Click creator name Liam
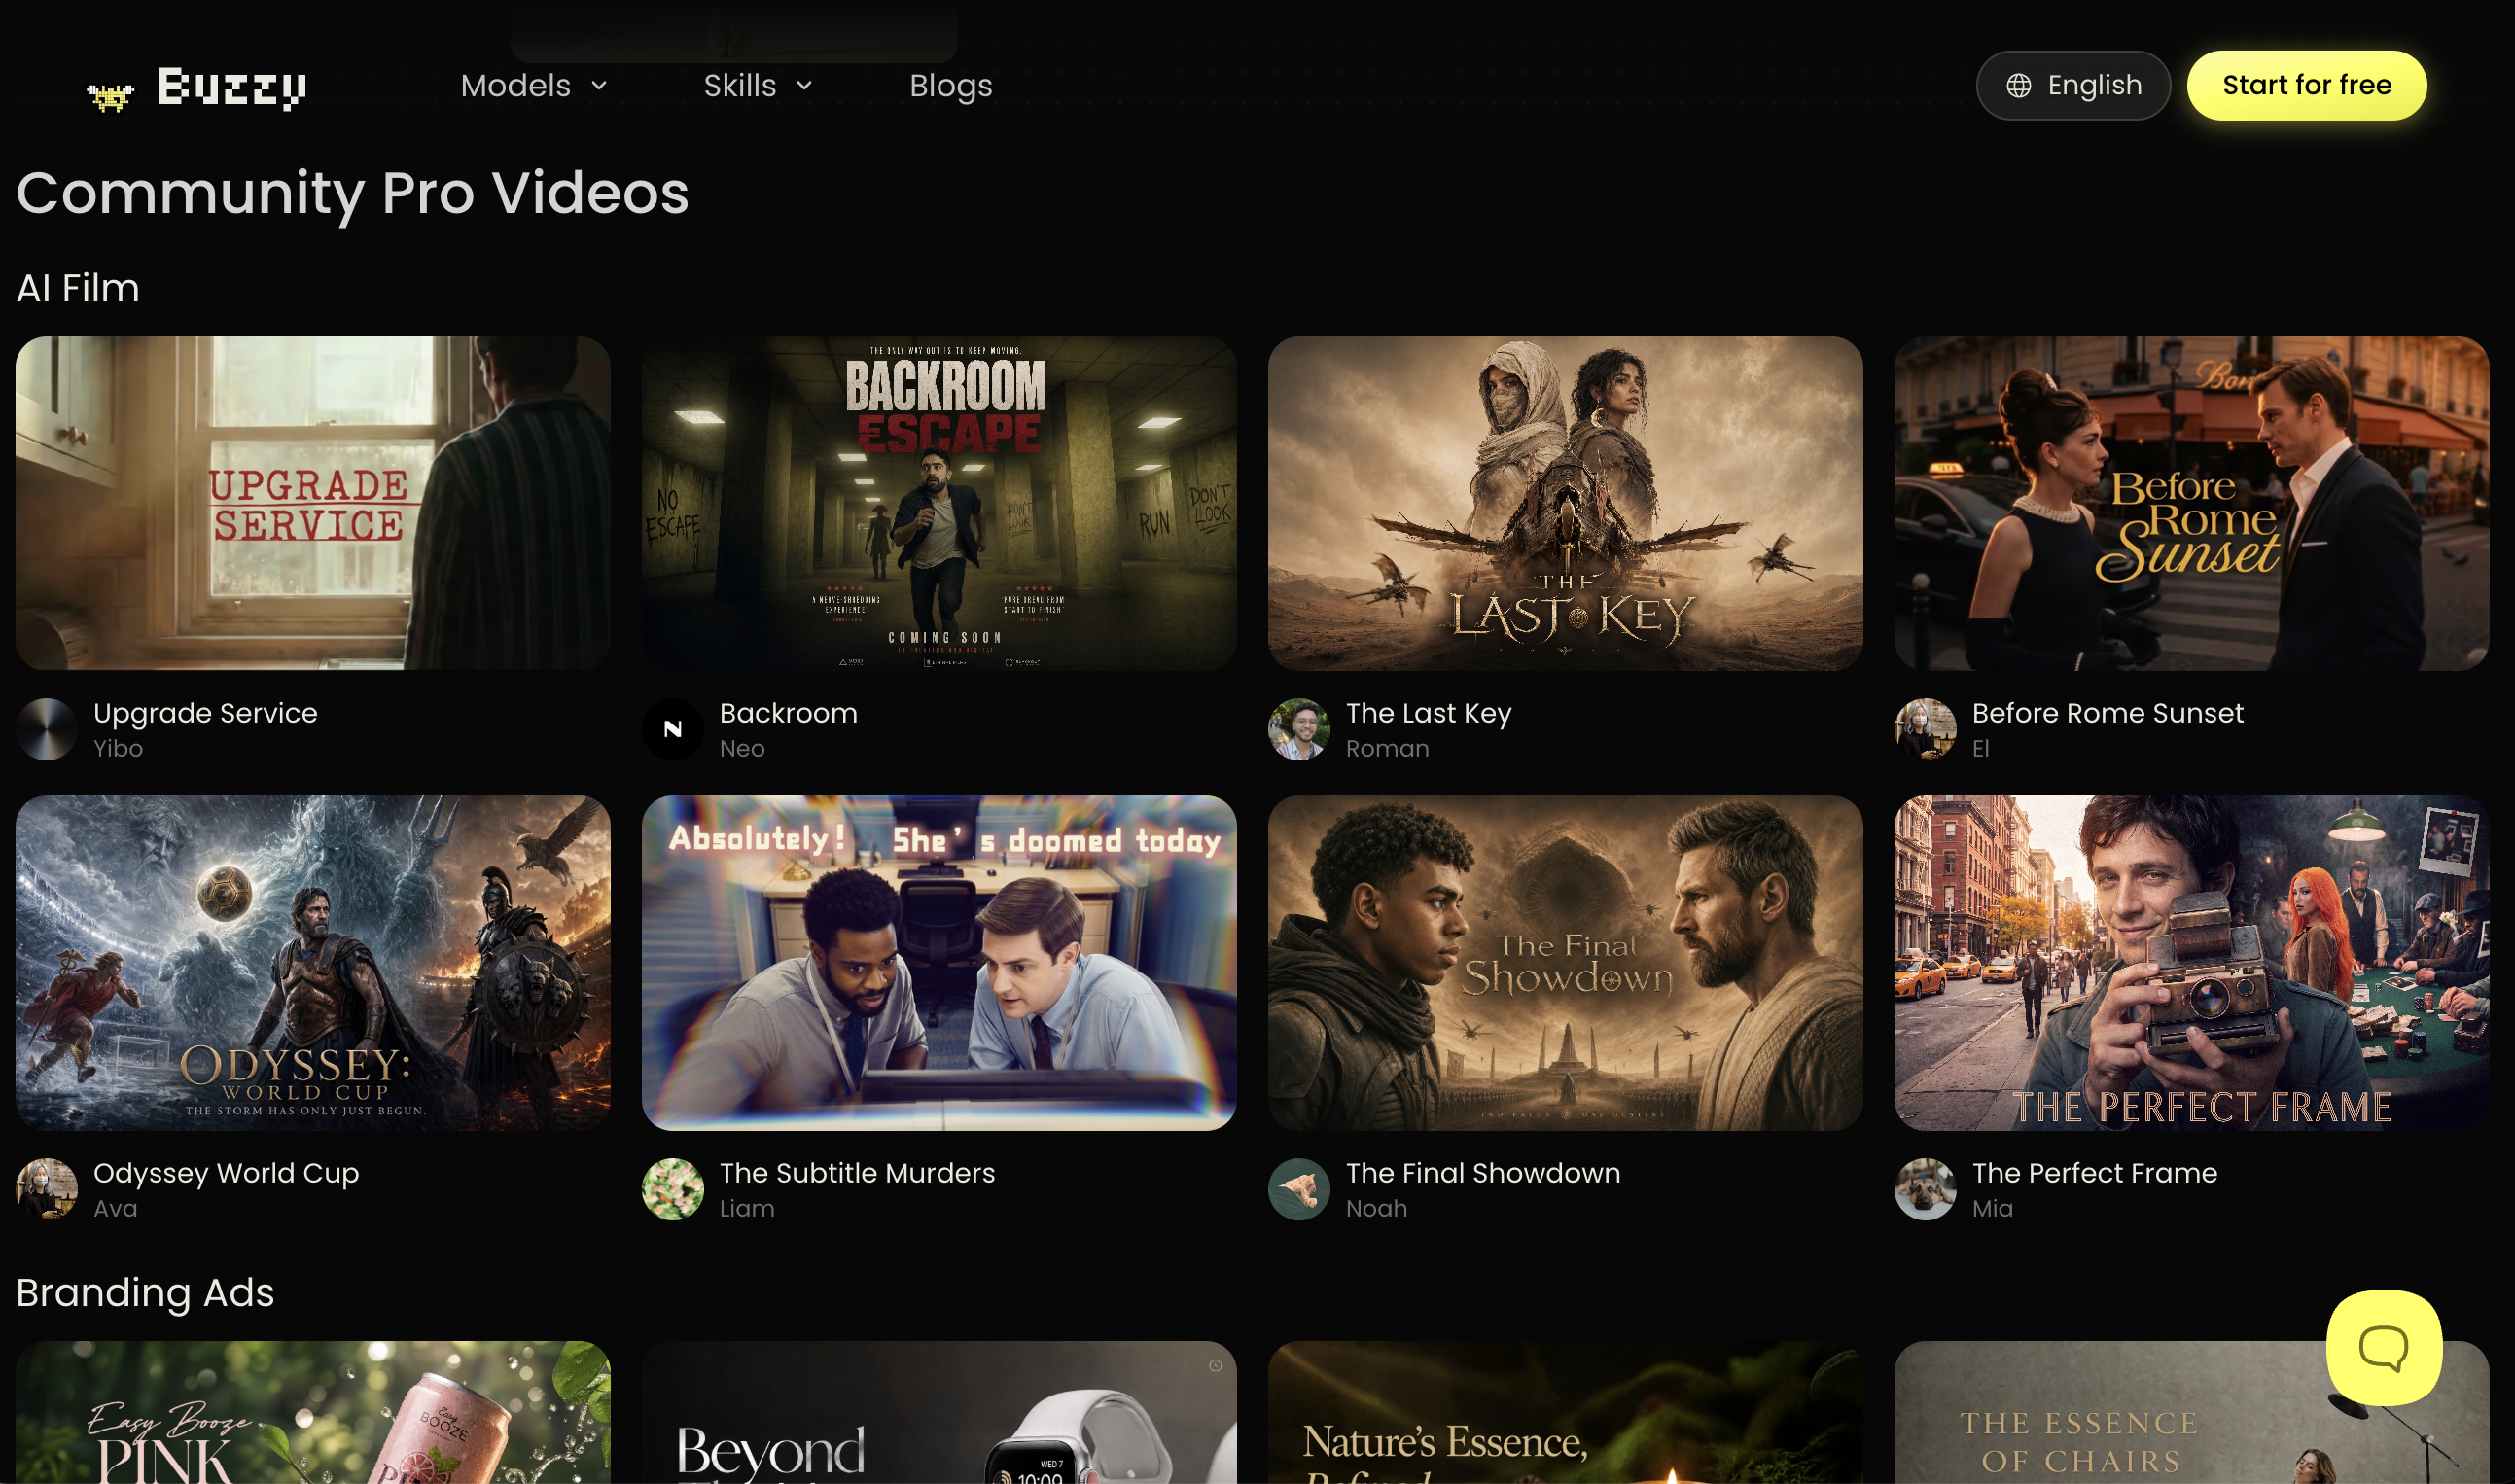The height and width of the screenshot is (1484, 2515). click(747, 1208)
